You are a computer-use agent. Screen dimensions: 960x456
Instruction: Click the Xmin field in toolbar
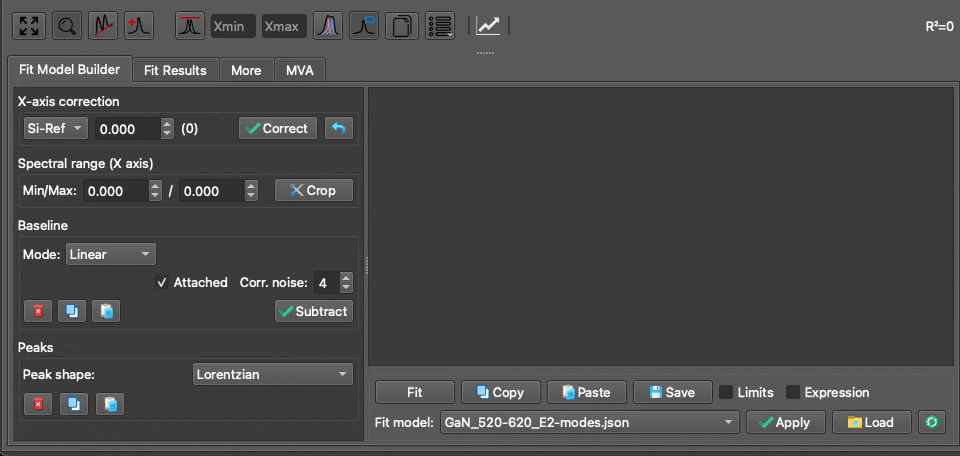point(233,26)
